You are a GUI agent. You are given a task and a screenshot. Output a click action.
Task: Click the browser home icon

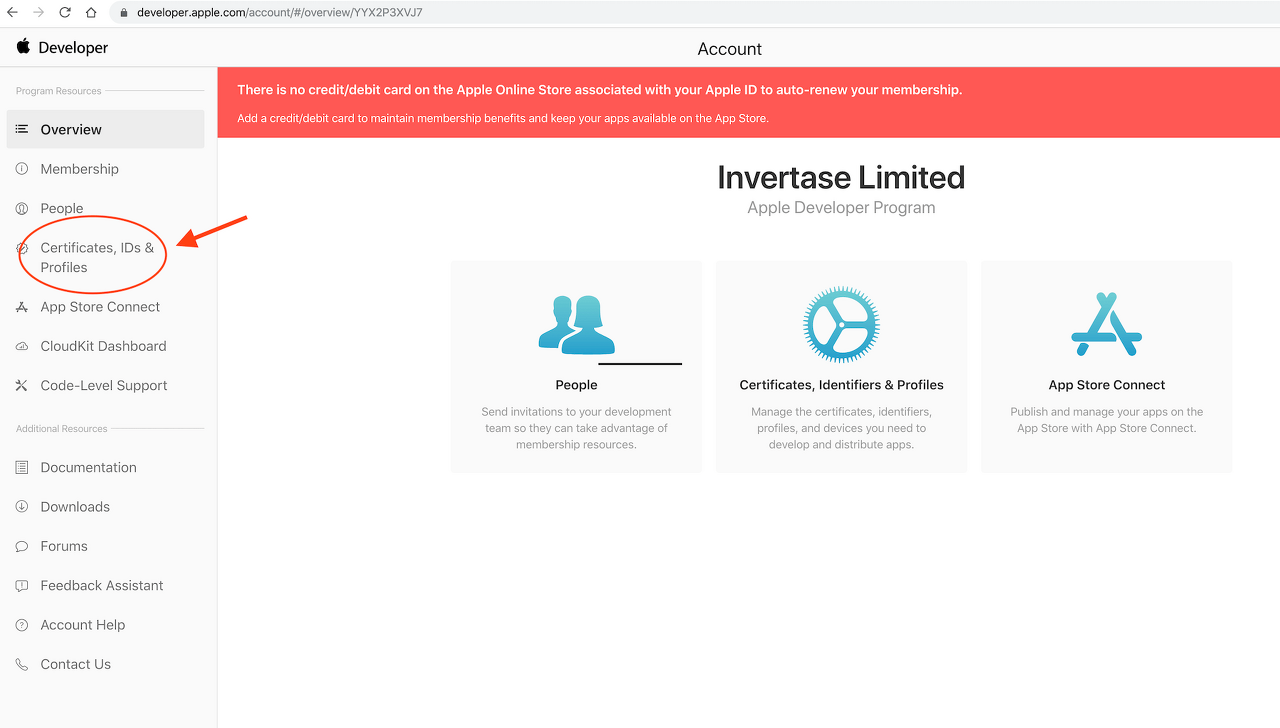pyautogui.click(x=91, y=13)
